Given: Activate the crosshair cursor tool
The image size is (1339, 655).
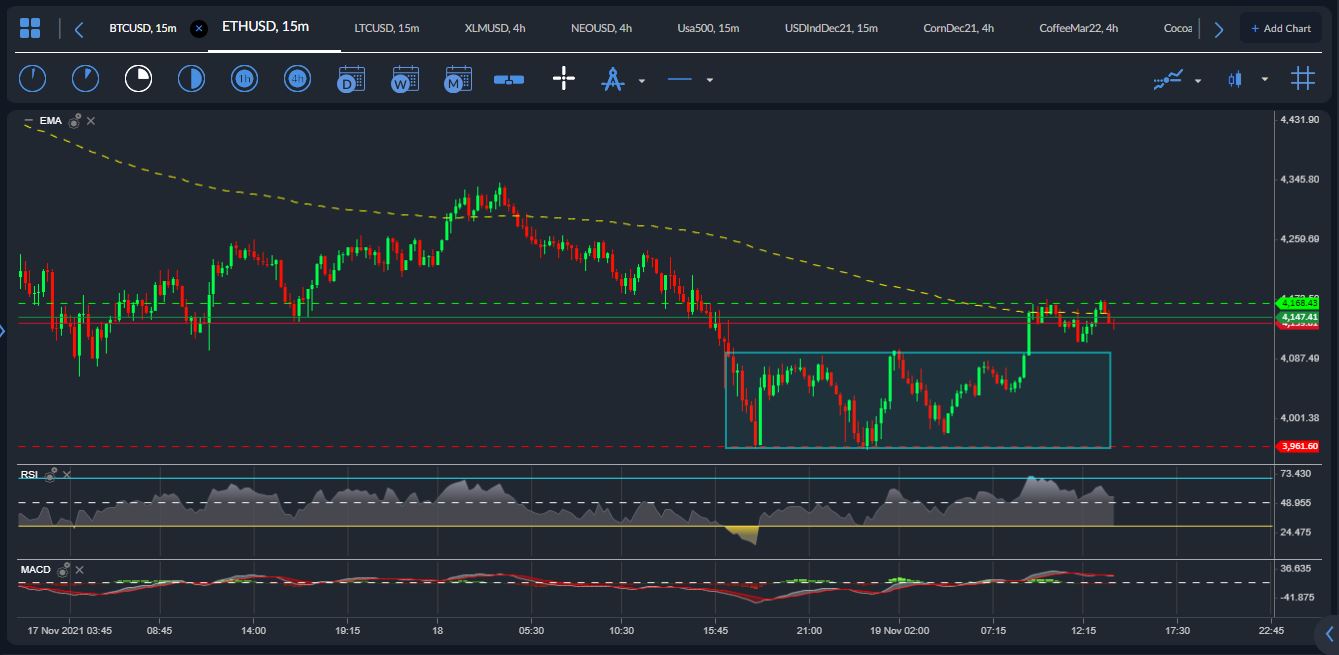Looking at the screenshot, I should click(564, 79).
